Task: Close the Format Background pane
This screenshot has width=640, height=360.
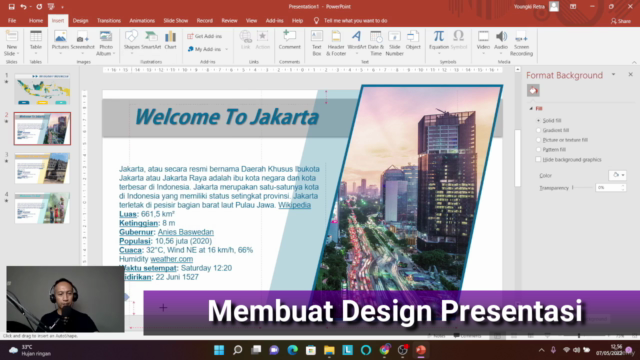Action: pyautogui.click(x=631, y=75)
